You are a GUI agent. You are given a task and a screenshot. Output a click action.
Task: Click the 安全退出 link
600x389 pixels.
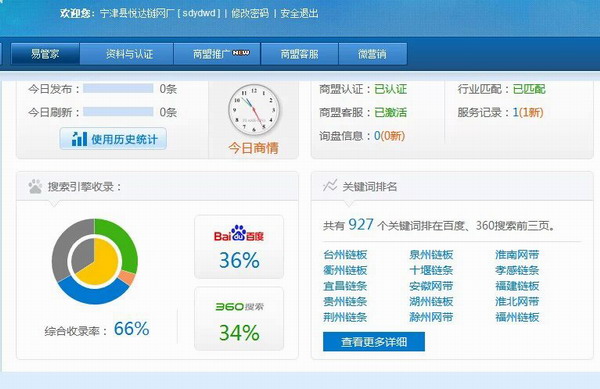tap(299, 13)
